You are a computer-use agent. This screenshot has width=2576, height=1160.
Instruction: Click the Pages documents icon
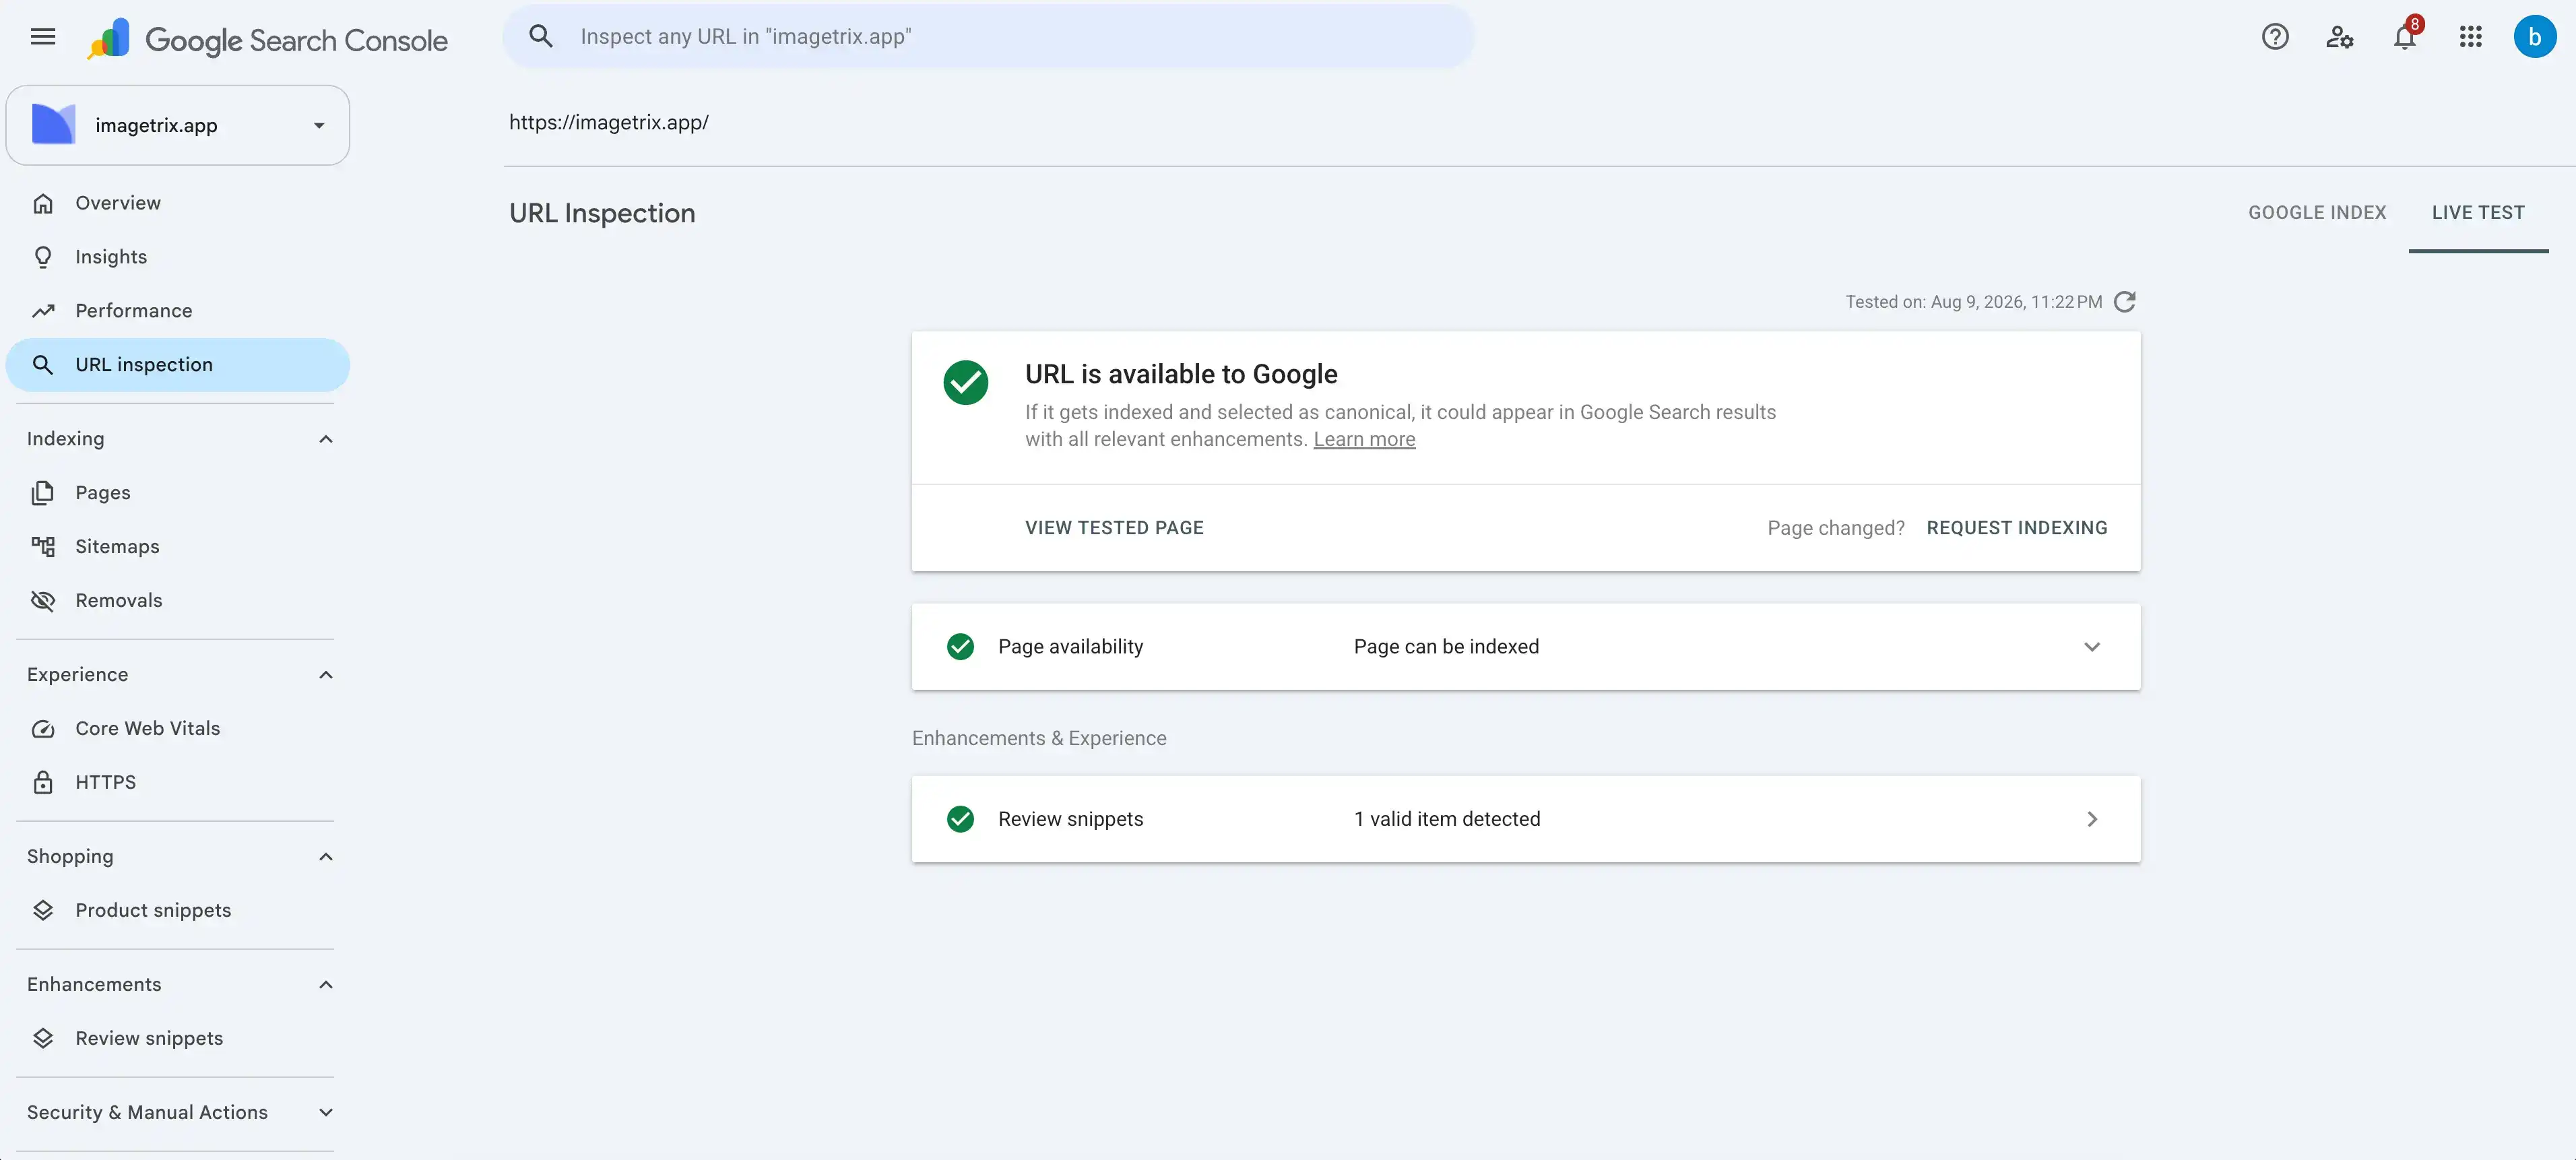tap(43, 493)
